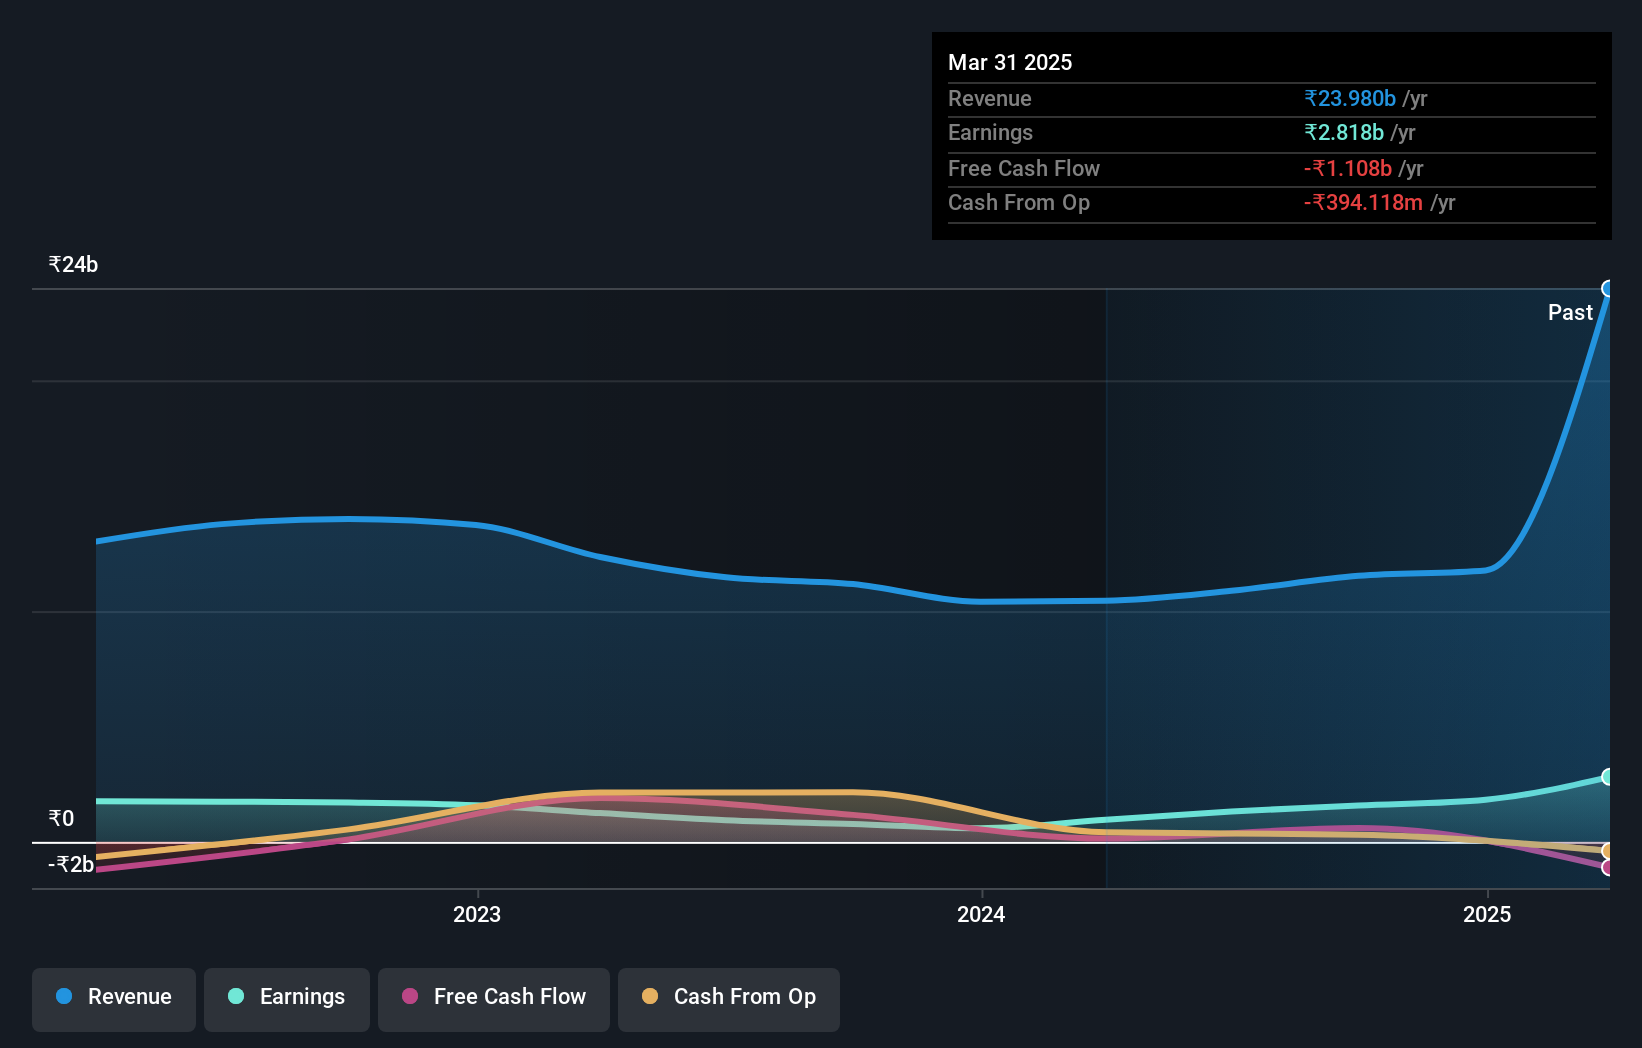Viewport: 1642px width, 1048px height.
Task: Click the 2023 x-axis label
Action: coord(477,914)
